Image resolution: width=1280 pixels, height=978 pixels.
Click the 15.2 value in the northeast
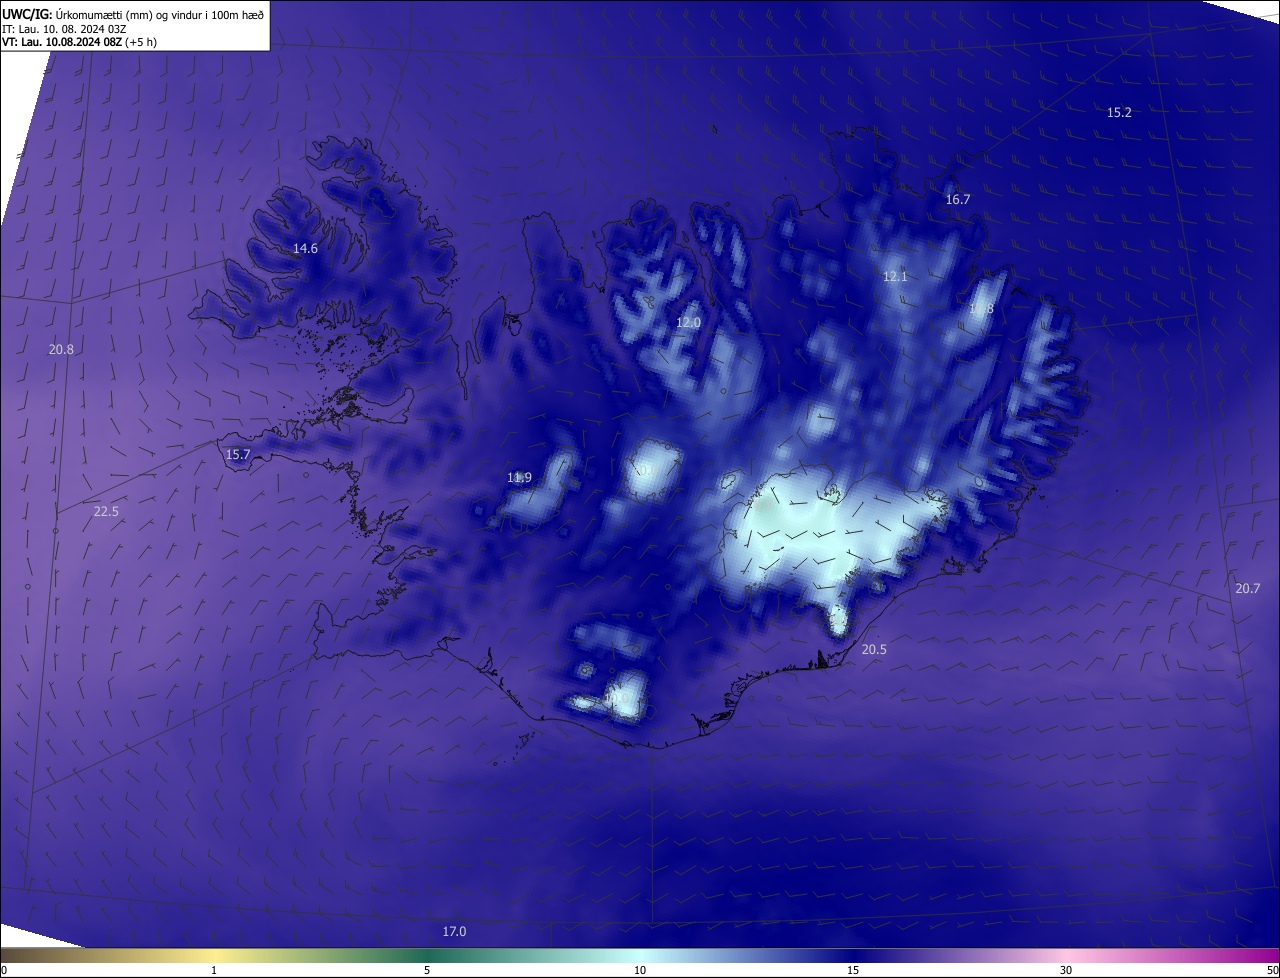click(1119, 113)
